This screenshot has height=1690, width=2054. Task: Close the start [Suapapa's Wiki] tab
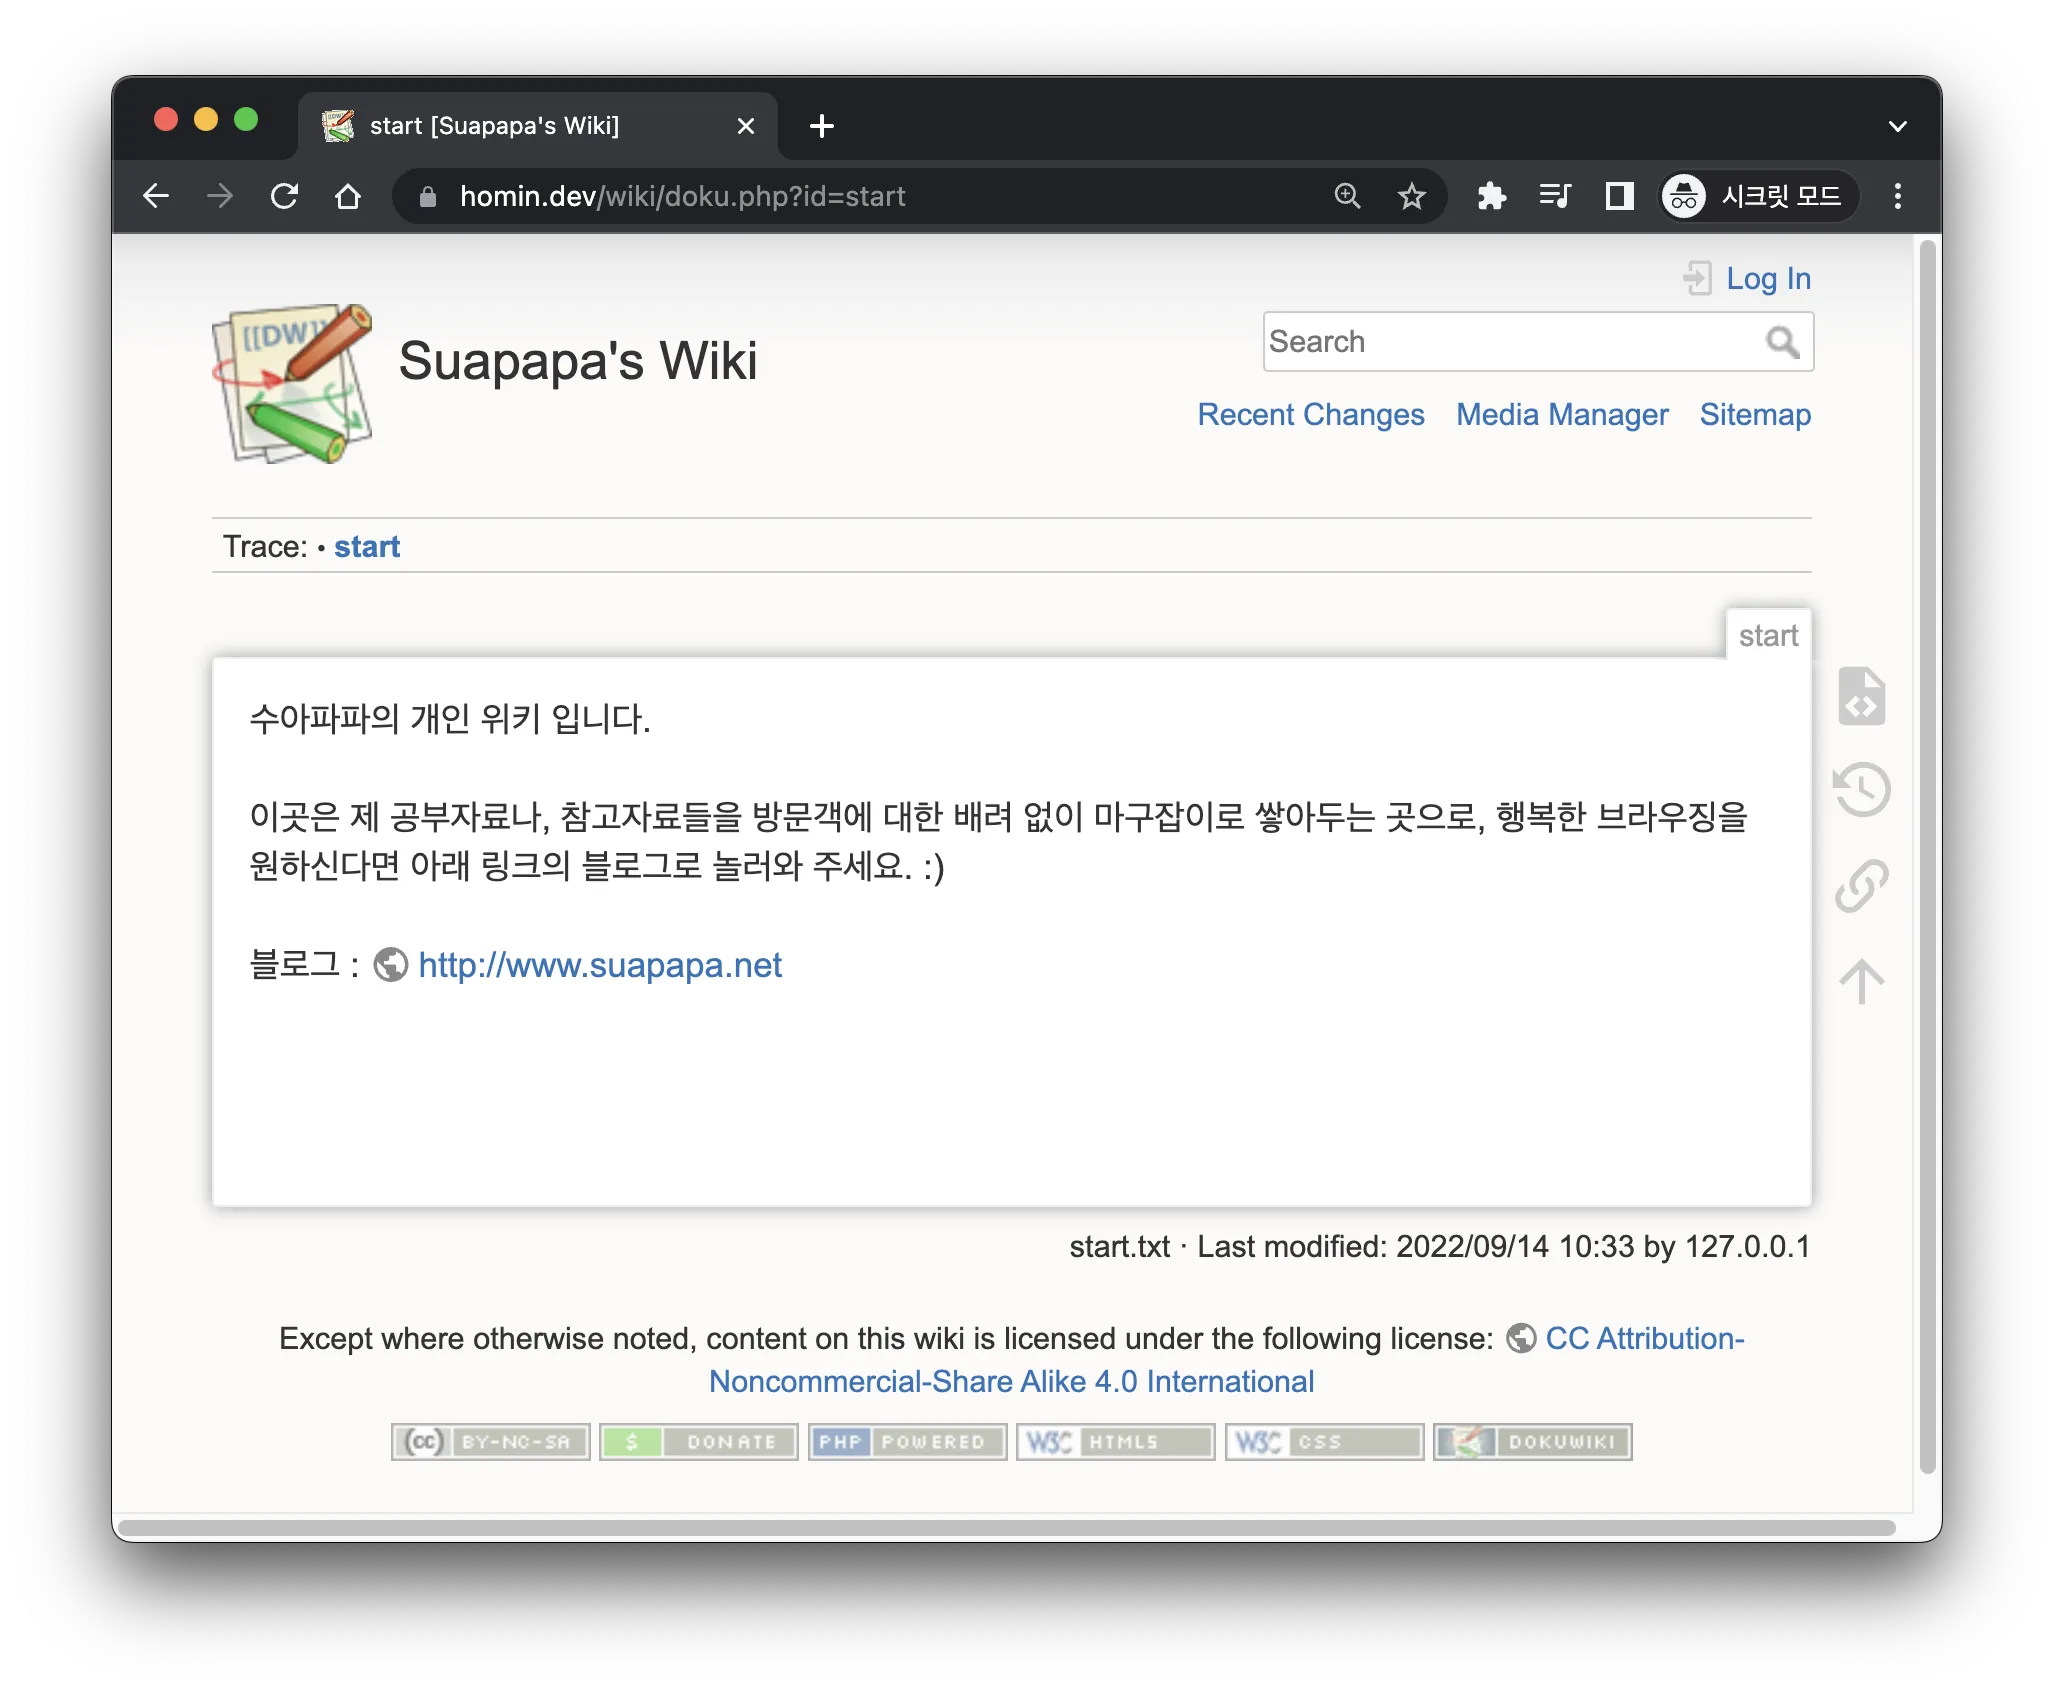pos(745,126)
